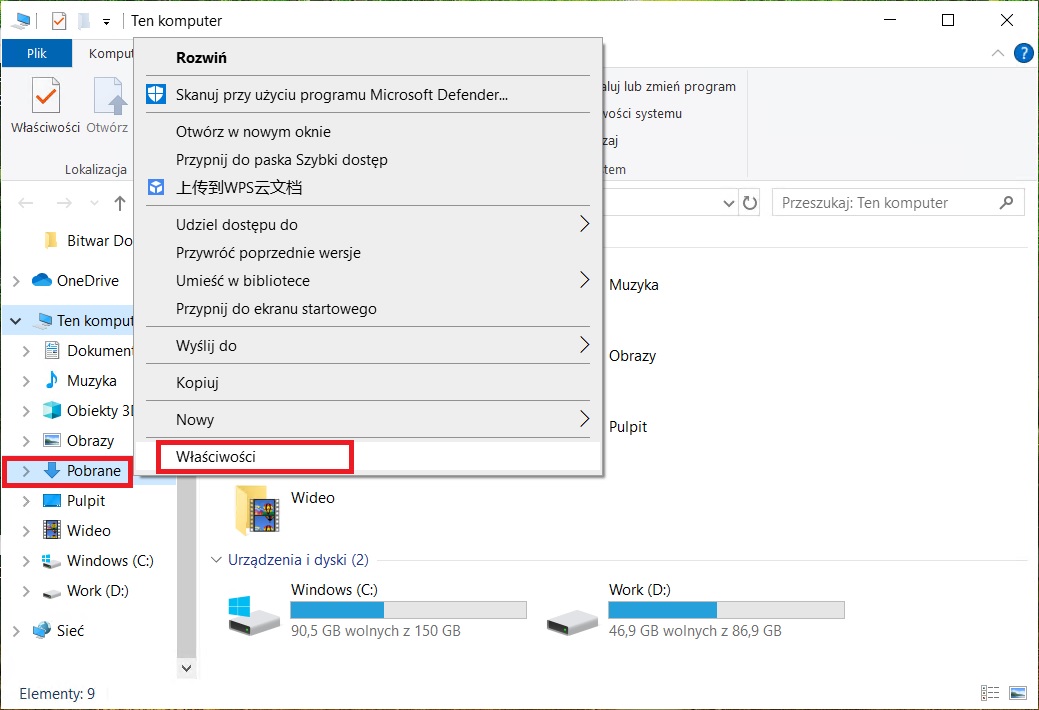Screen dimensions: 1039x710
Task: Select Właściwości in the context menu
Action: pos(216,456)
